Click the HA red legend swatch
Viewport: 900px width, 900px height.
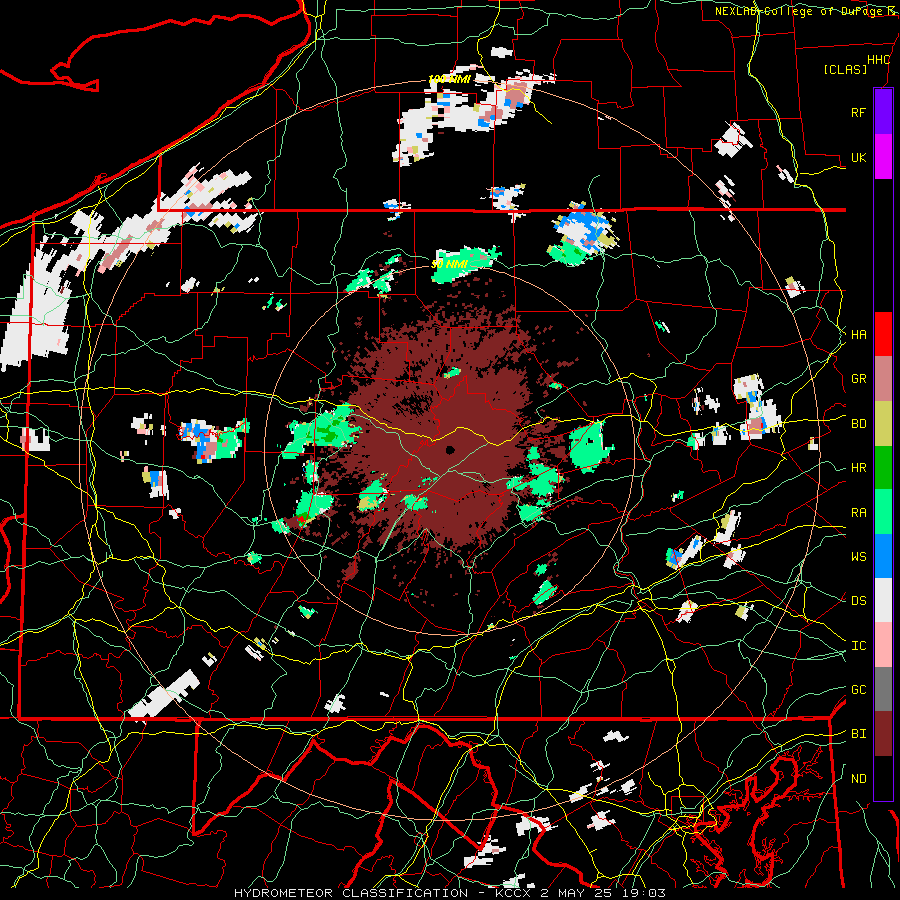pyautogui.click(x=883, y=334)
